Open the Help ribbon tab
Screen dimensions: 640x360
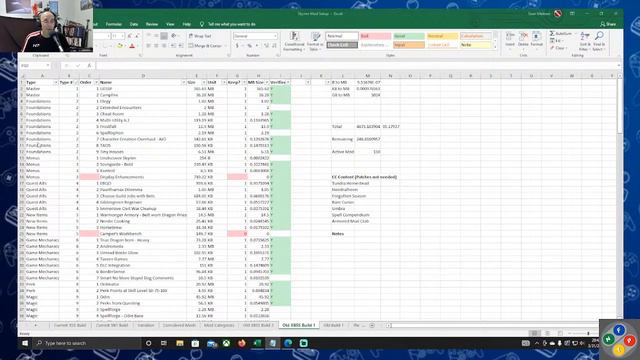187,24
